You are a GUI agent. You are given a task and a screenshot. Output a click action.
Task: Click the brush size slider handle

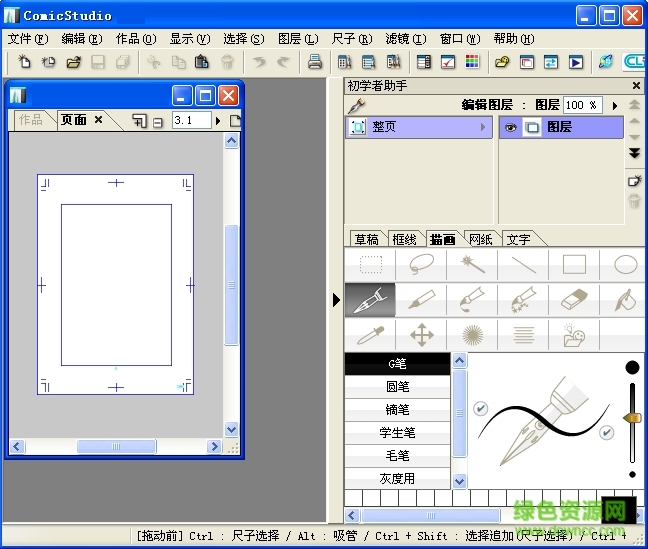coord(631,417)
